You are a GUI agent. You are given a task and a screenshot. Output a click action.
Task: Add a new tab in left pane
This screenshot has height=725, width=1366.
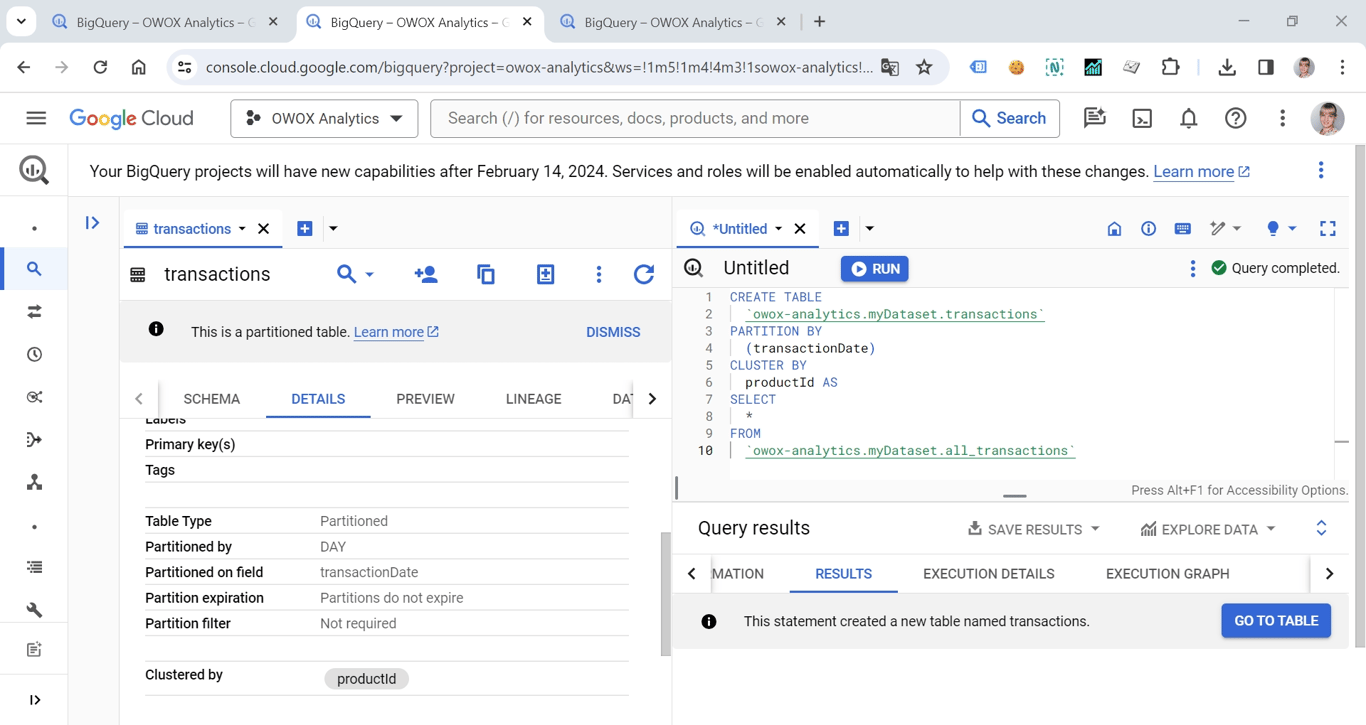pos(305,229)
